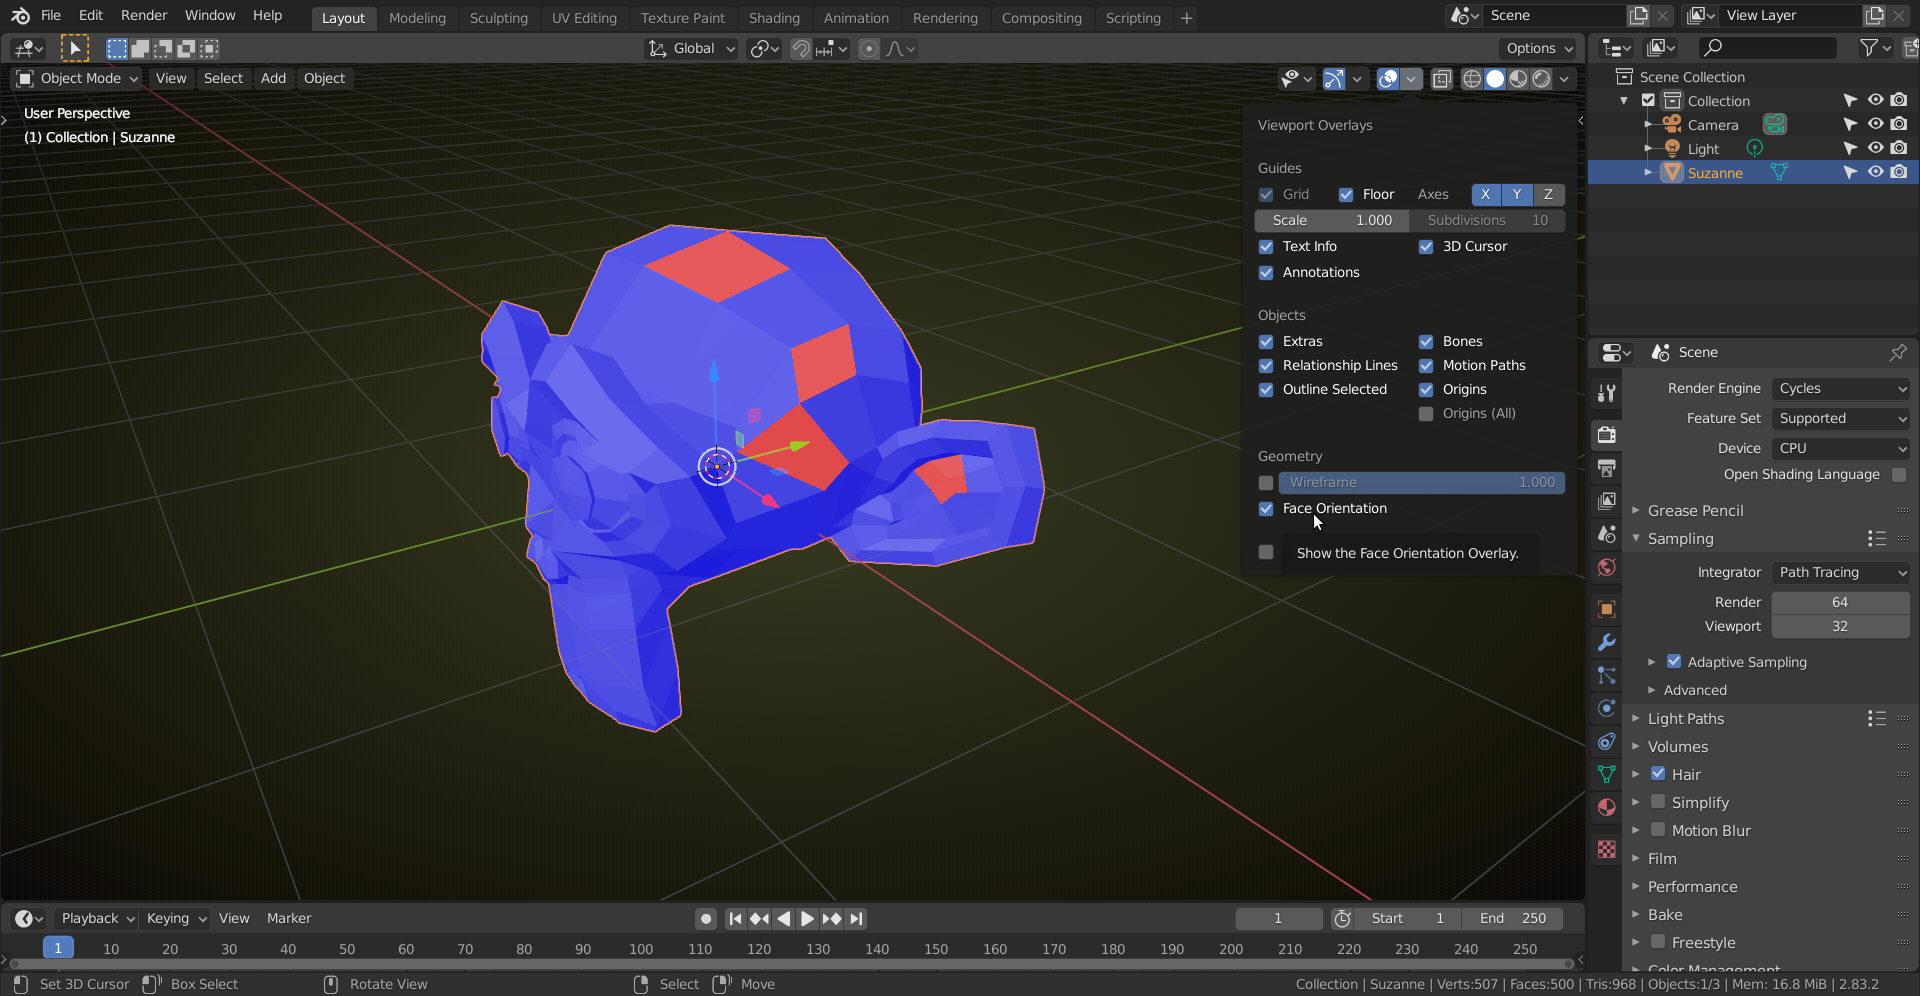Switch to solid viewport shading
This screenshot has height=996, width=1920.
pyautogui.click(x=1495, y=79)
